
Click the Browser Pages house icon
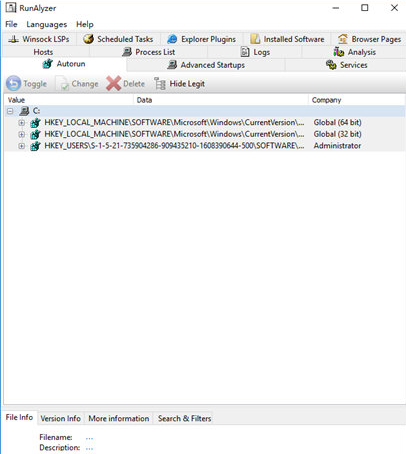click(342, 39)
